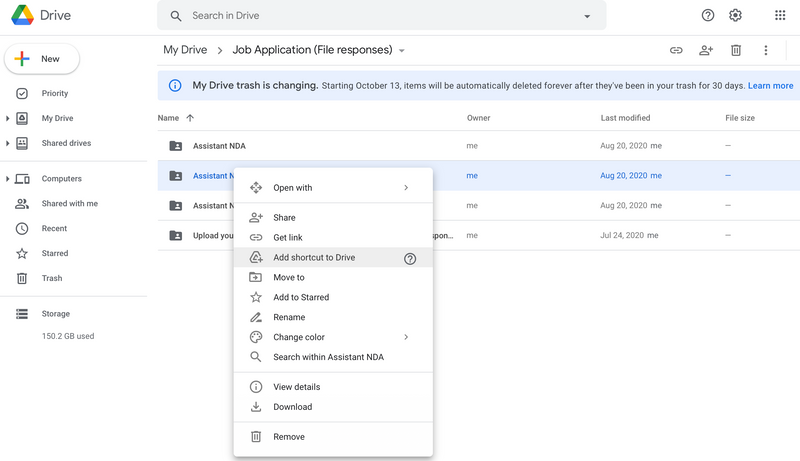Click the trash Remove toolbar icon
The image size is (800, 461).
click(x=736, y=50)
